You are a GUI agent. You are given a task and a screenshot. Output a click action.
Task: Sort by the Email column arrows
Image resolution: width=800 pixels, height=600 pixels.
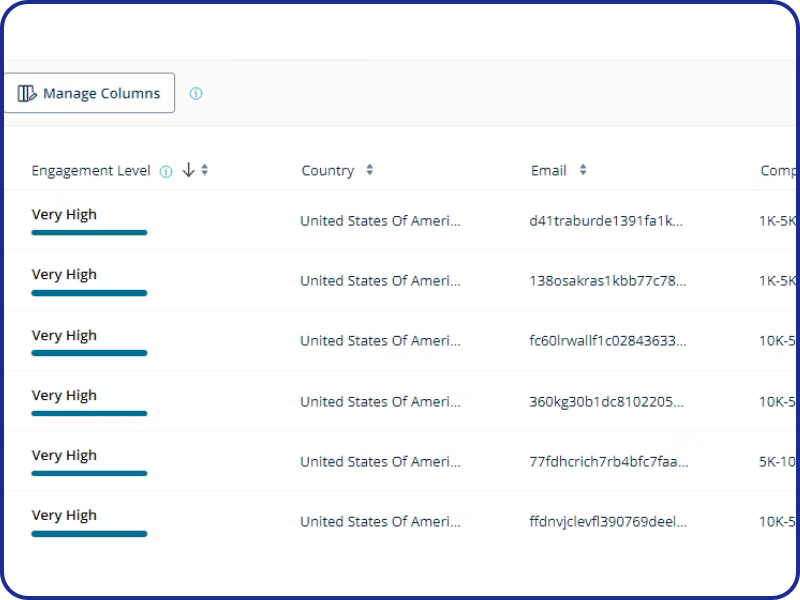pyautogui.click(x=583, y=170)
